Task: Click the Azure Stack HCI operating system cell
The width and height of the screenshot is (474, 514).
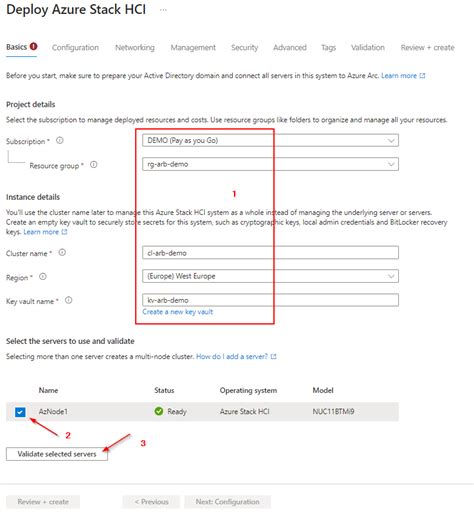Action: coord(244,412)
